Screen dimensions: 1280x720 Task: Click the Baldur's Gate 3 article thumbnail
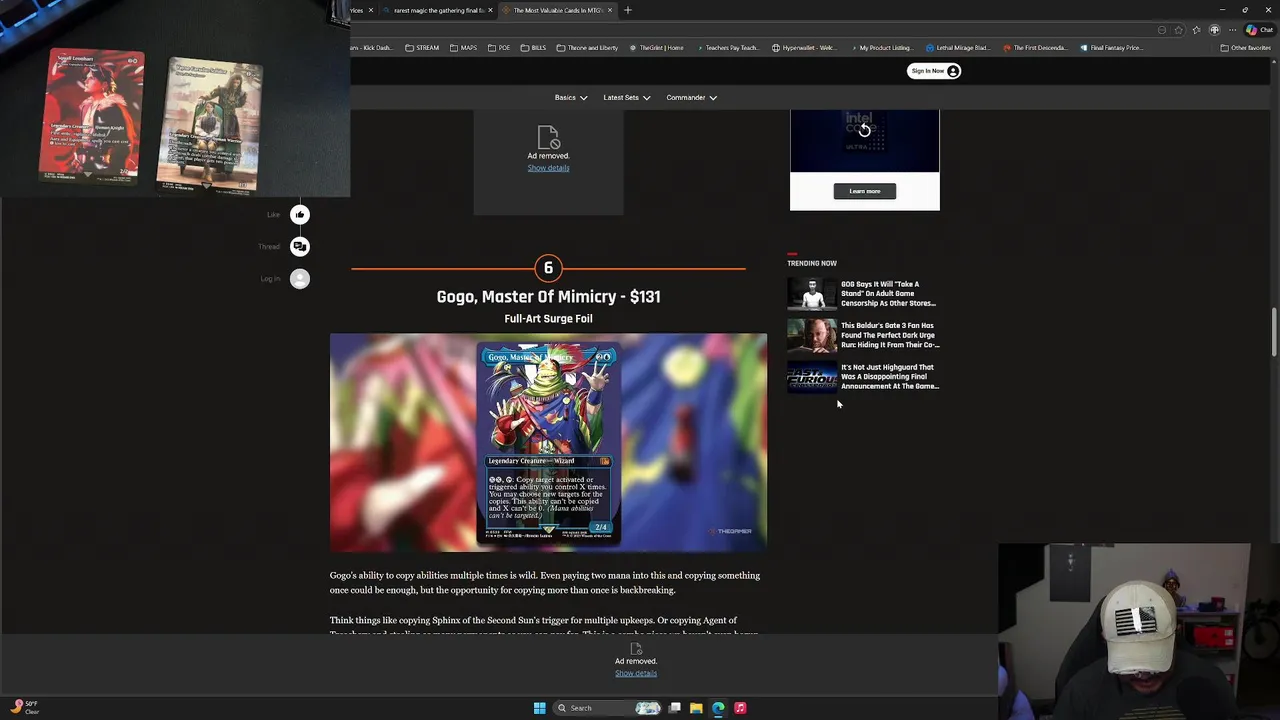pyautogui.click(x=812, y=335)
